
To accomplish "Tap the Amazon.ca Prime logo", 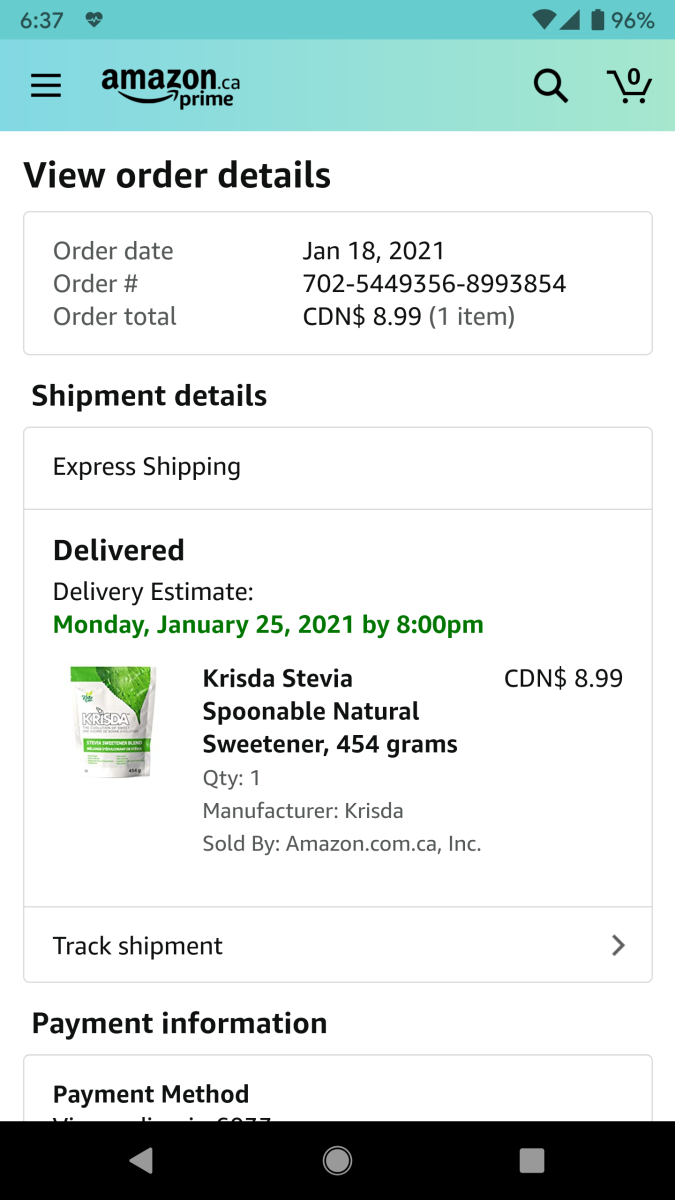I will point(171,86).
